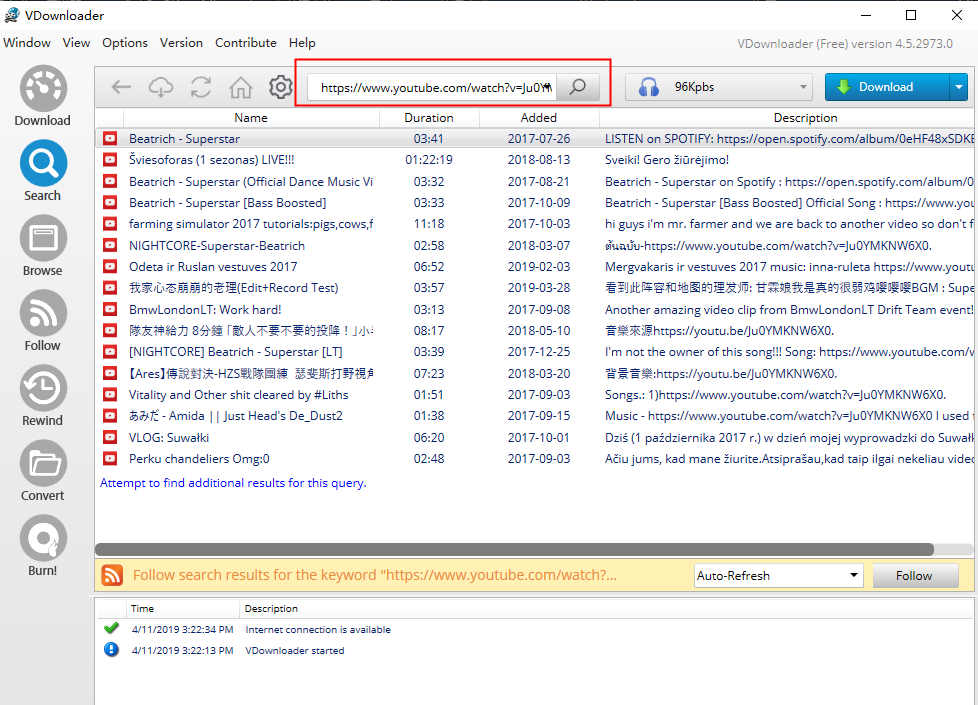Open the Browse section in sidebar
Screen dimensions: 978x705
click(42, 245)
